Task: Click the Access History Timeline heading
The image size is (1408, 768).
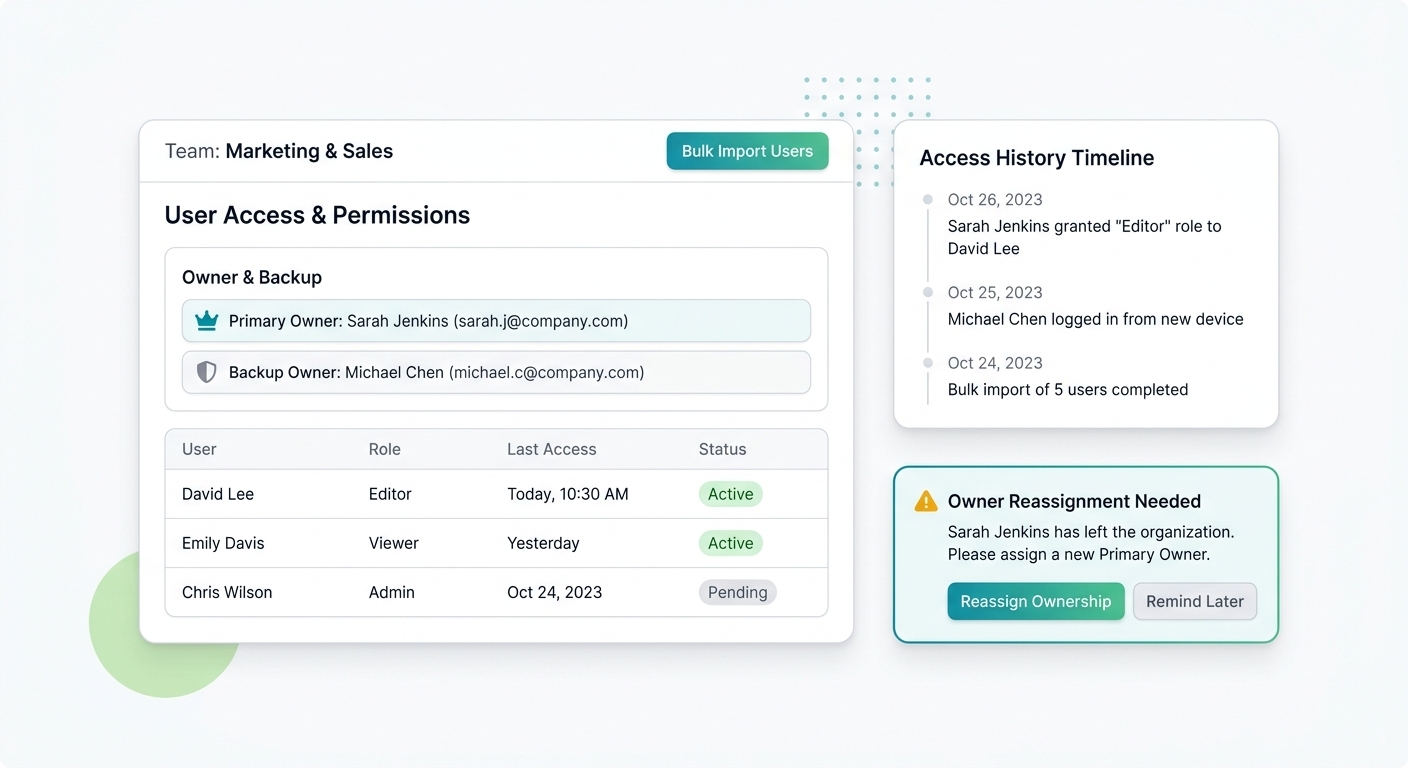Action: click(1036, 158)
